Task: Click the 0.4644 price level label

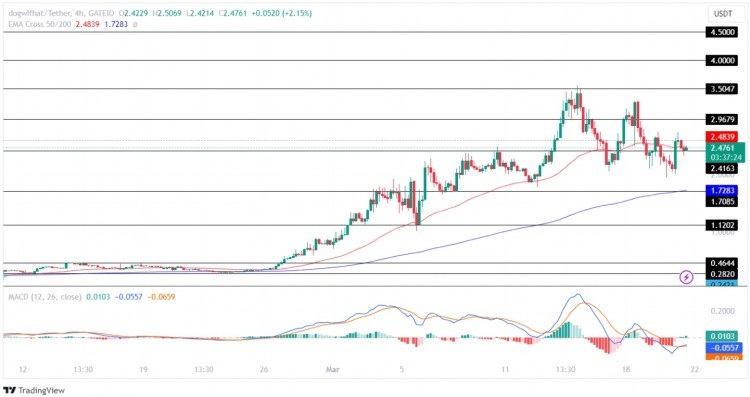Action: point(722,263)
